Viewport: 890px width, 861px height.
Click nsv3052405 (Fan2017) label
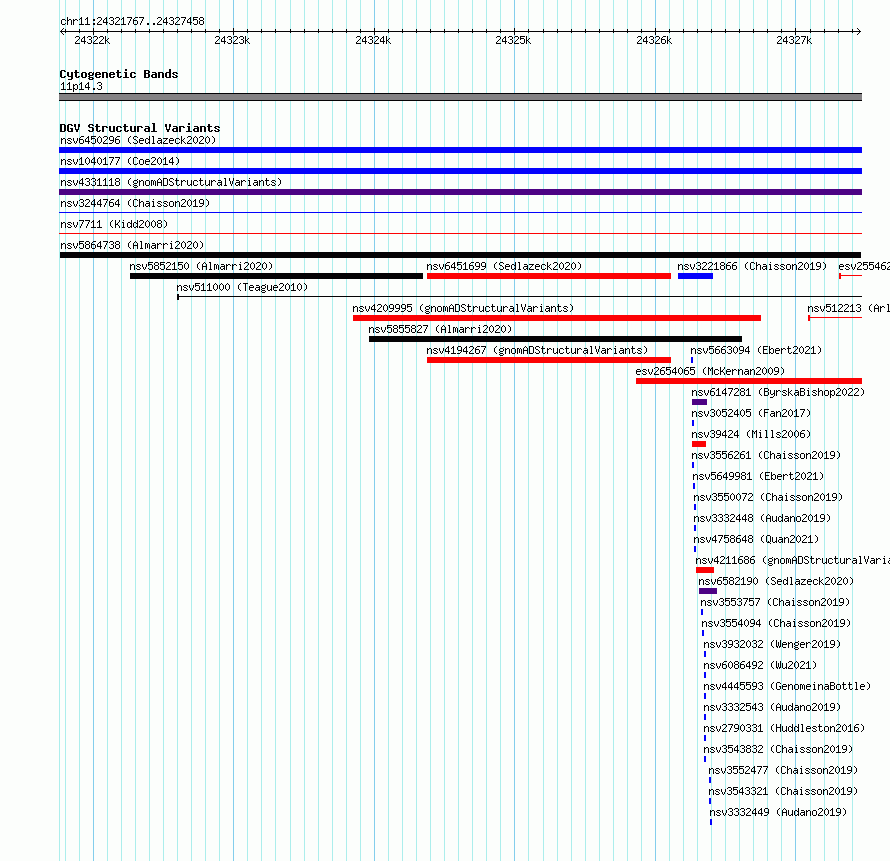(752, 413)
